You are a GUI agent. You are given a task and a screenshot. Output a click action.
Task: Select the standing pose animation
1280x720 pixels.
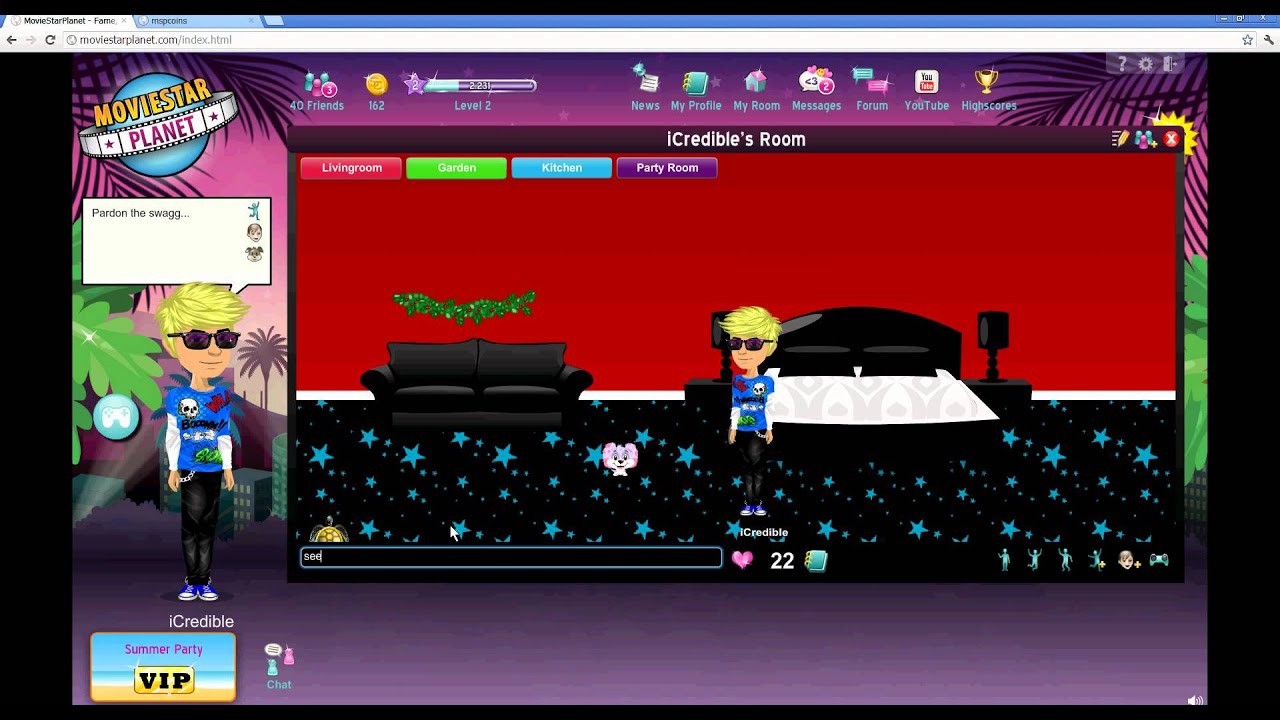[x=1005, y=560]
